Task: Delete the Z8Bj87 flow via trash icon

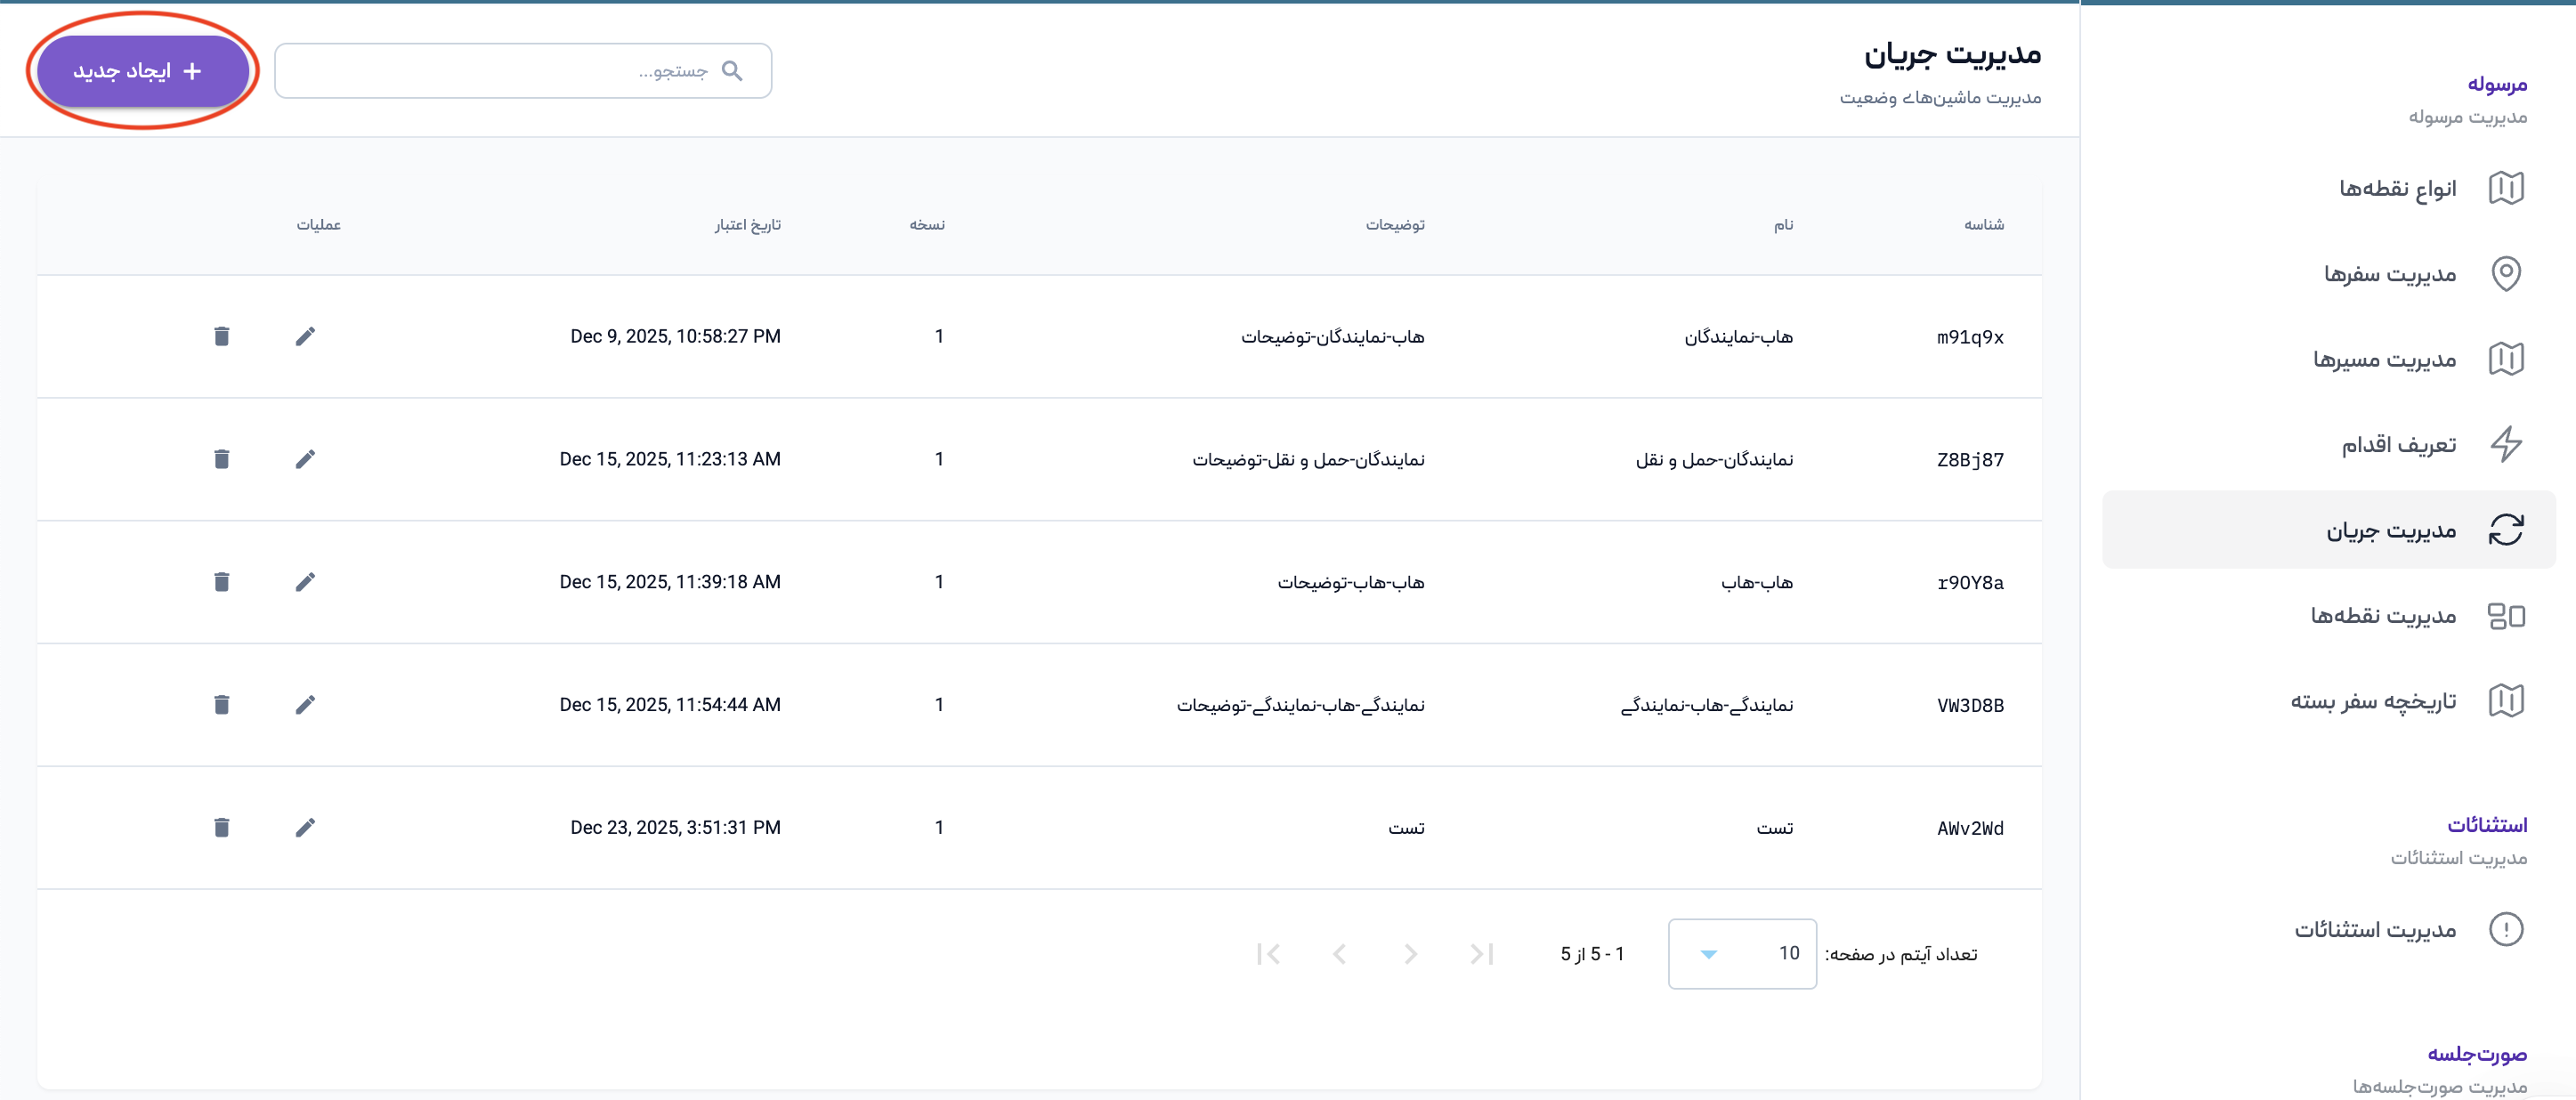Action: tap(222, 459)
